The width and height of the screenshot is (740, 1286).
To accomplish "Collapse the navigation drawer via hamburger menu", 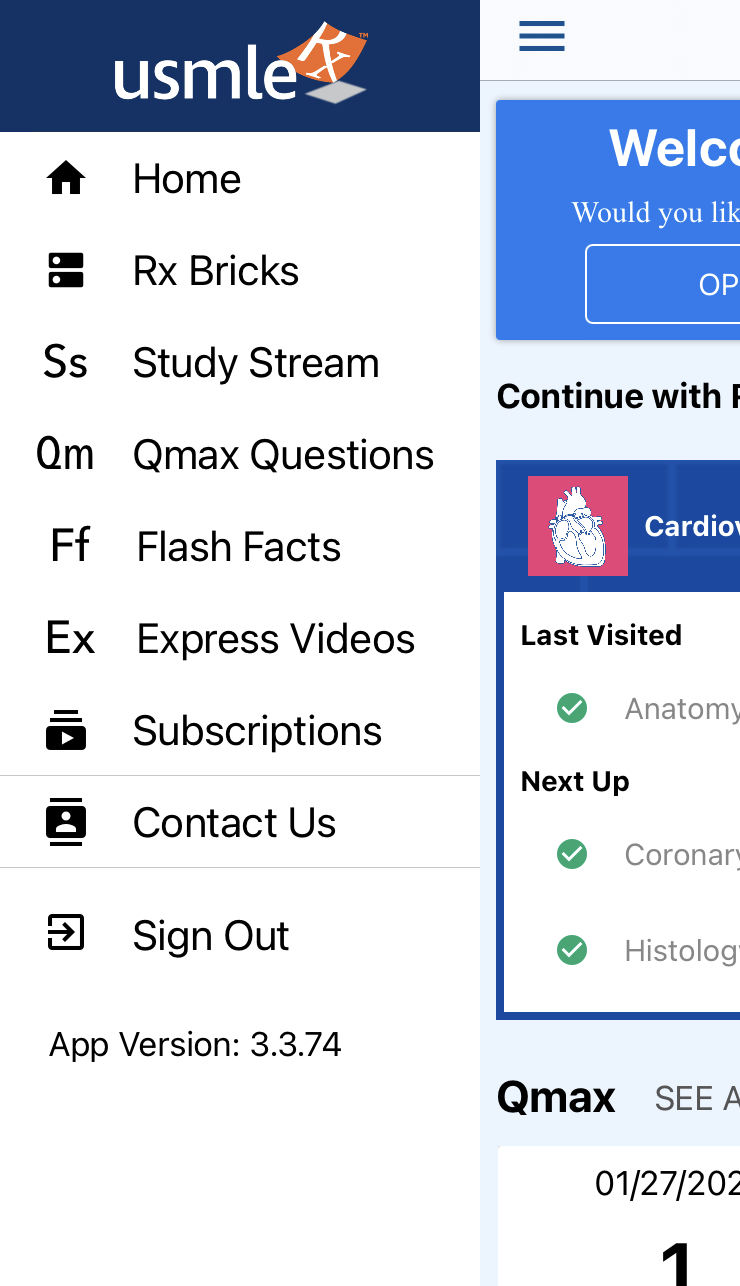I will point(541,35).
